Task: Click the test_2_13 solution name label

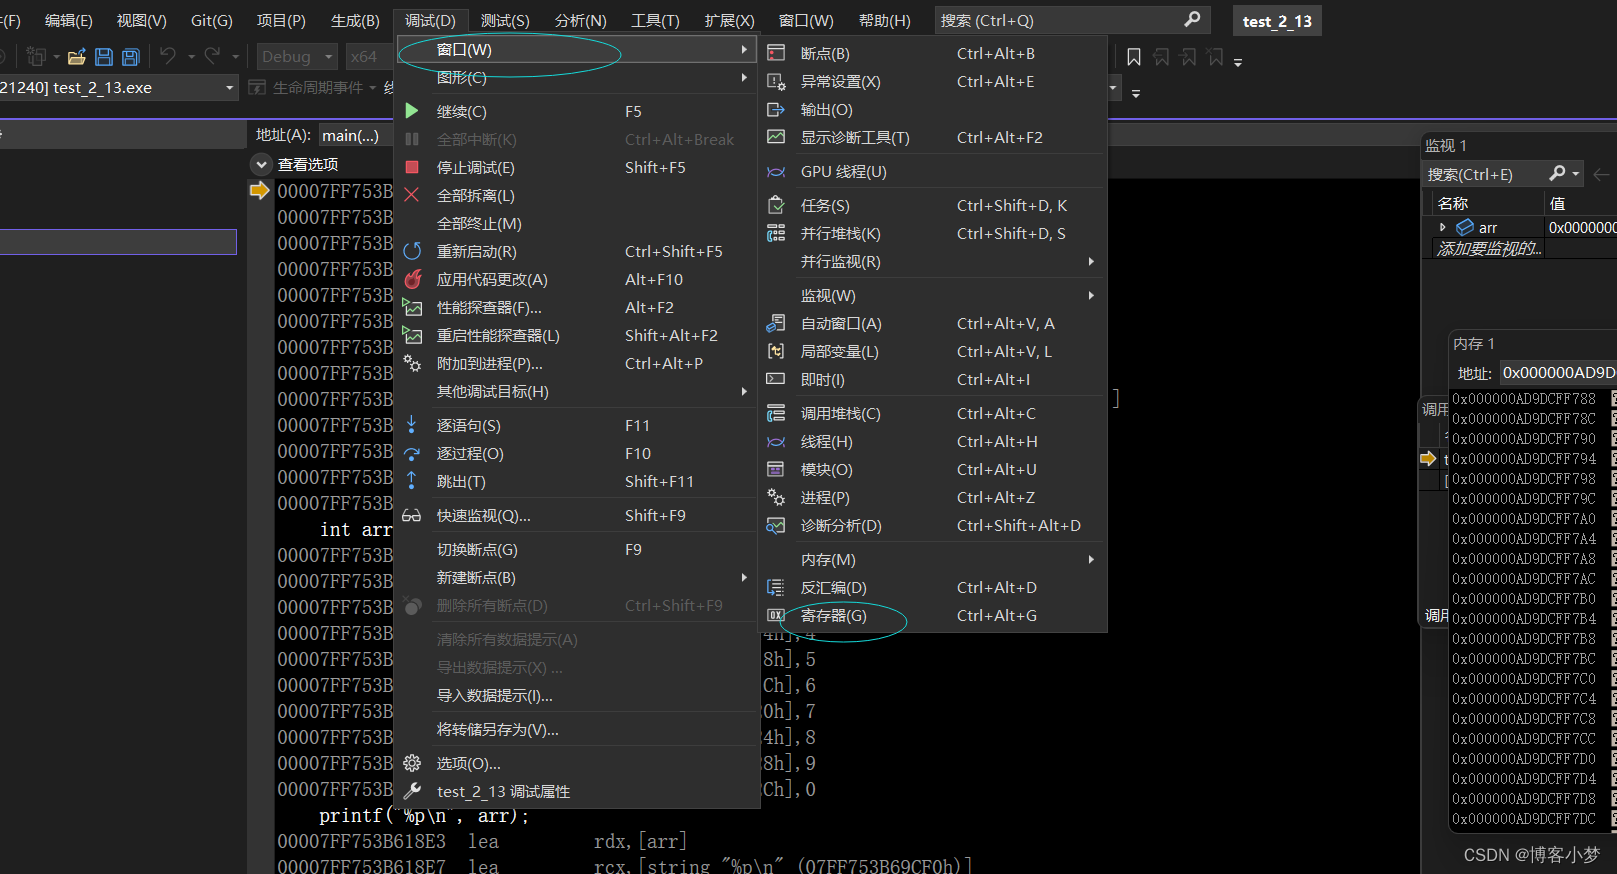Action: pos(1277,21)
